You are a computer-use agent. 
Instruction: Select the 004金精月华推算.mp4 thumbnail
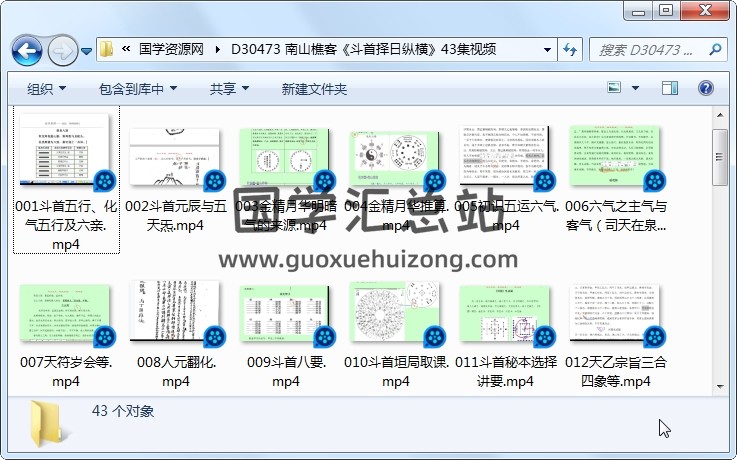click(x=395, y=158)
